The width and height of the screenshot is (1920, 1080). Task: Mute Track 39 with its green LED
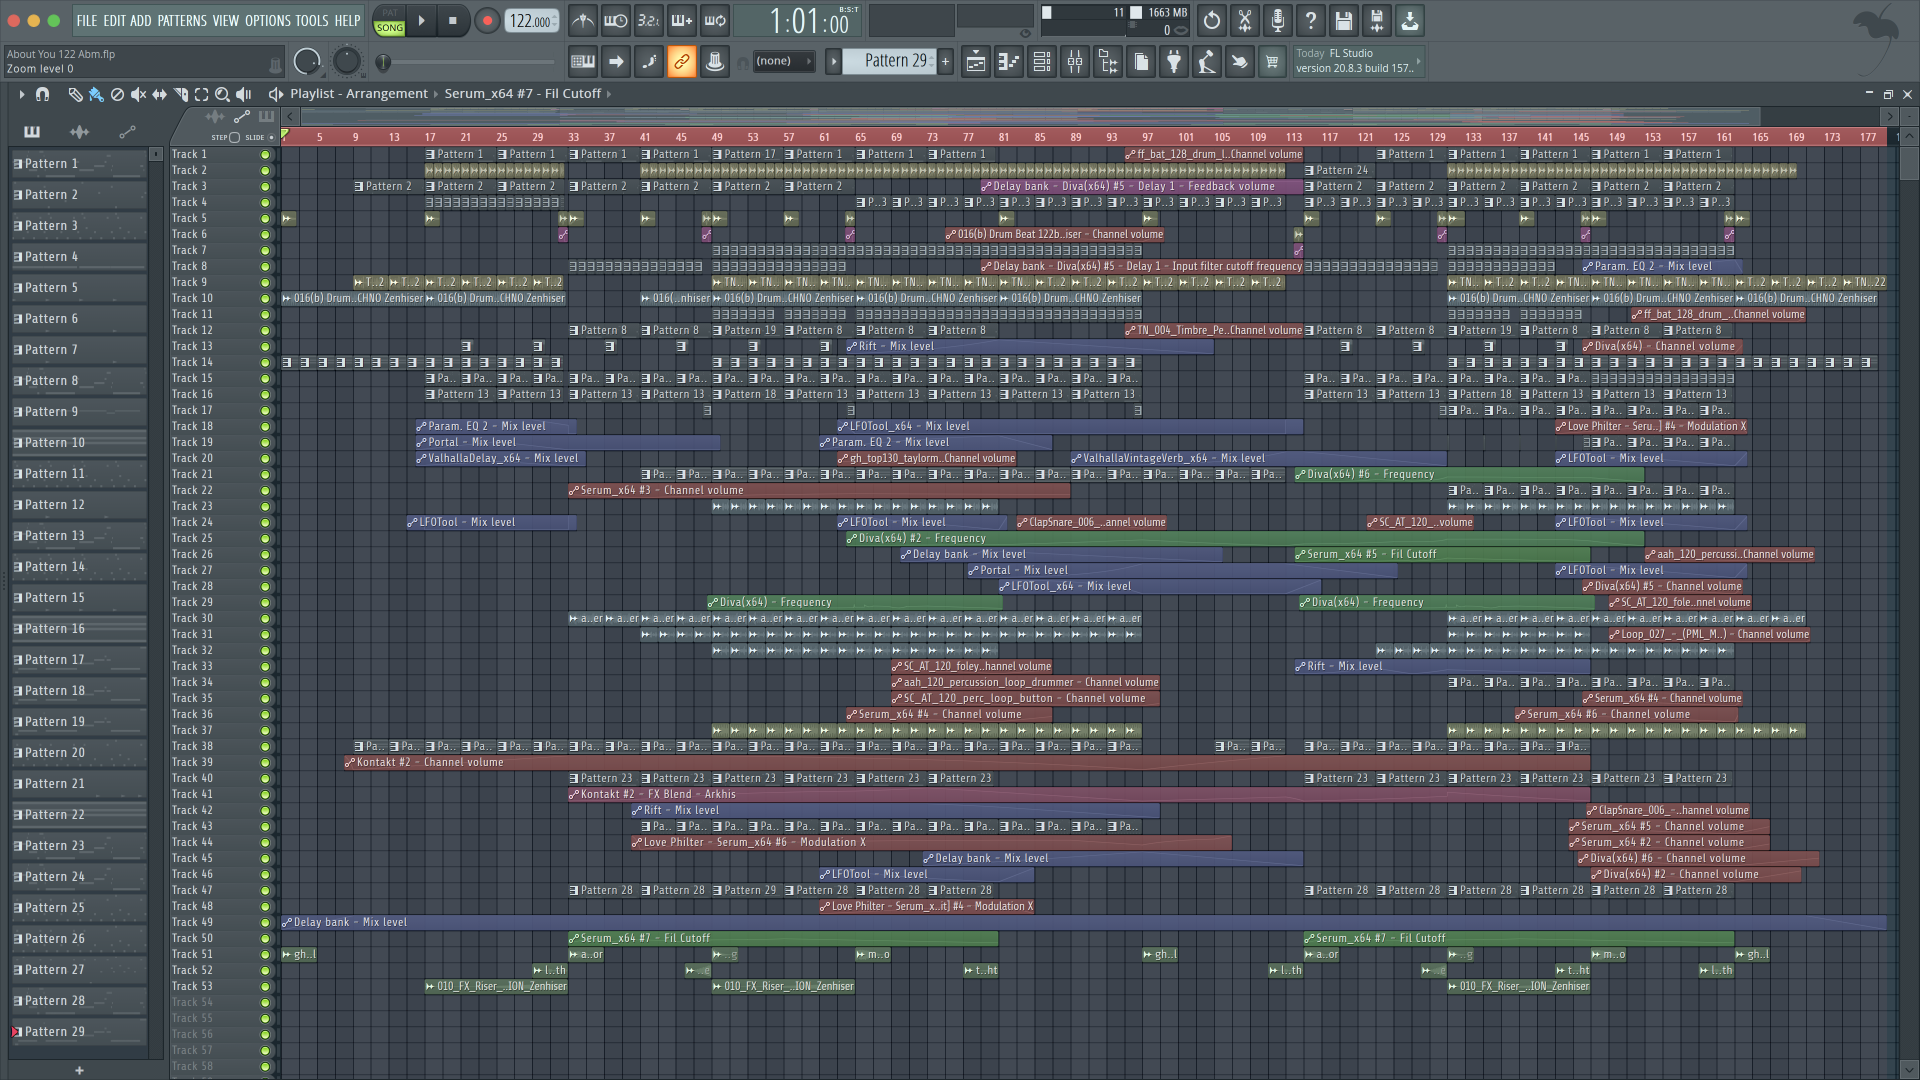[265, 763]
